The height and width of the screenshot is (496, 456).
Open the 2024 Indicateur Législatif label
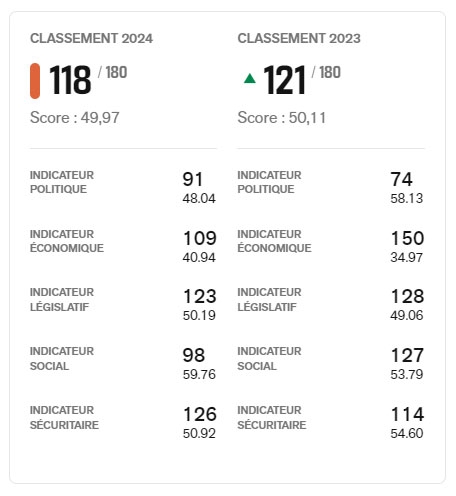pyautogui.click(x=62, y=299)
